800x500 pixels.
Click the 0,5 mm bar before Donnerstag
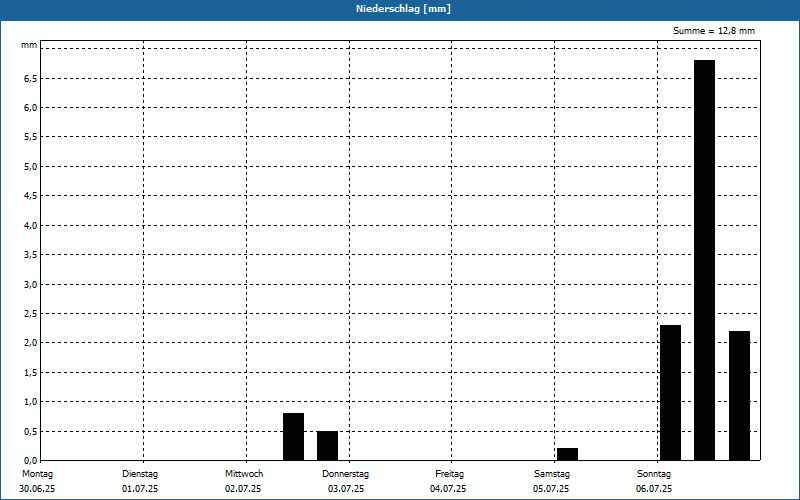click(327, 446)
